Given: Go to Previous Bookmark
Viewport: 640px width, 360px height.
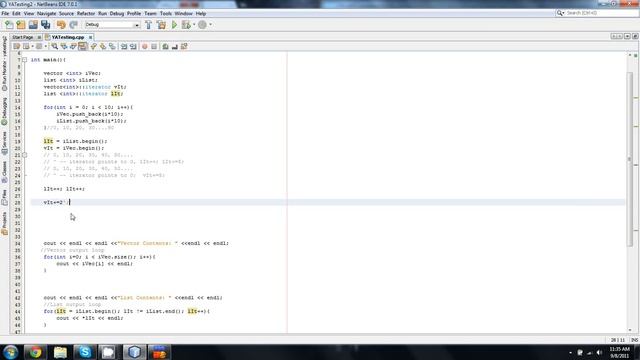Looking at the screenshot, I should (x=94, y=47).
